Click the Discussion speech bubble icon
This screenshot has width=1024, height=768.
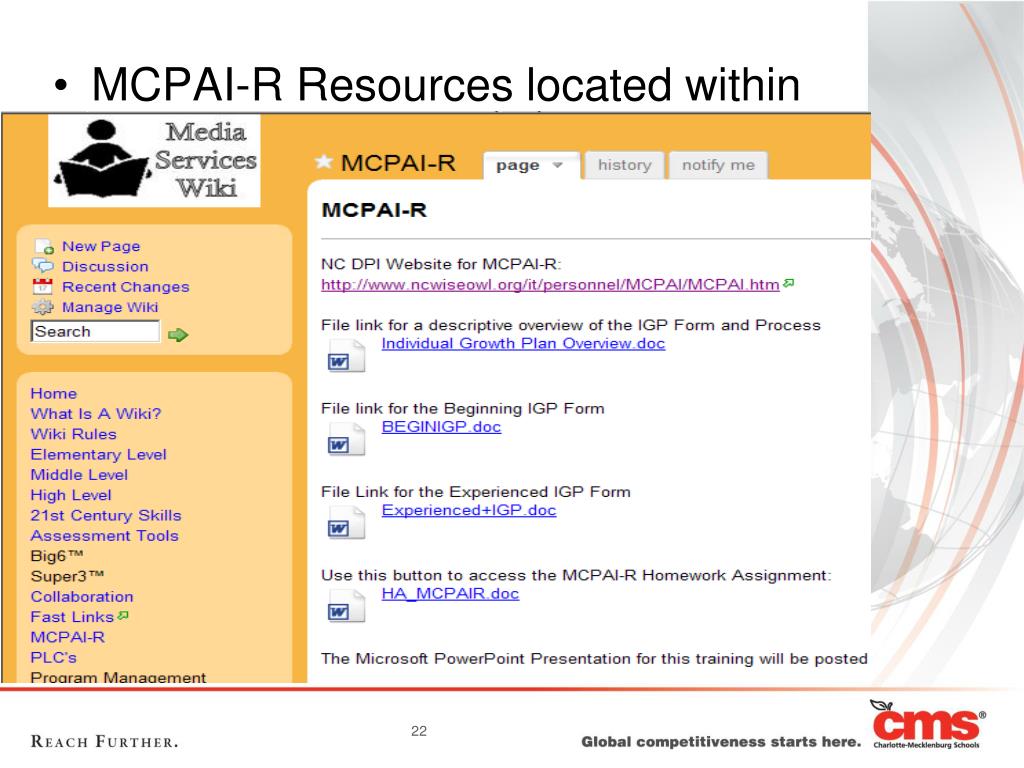point(43,266)
